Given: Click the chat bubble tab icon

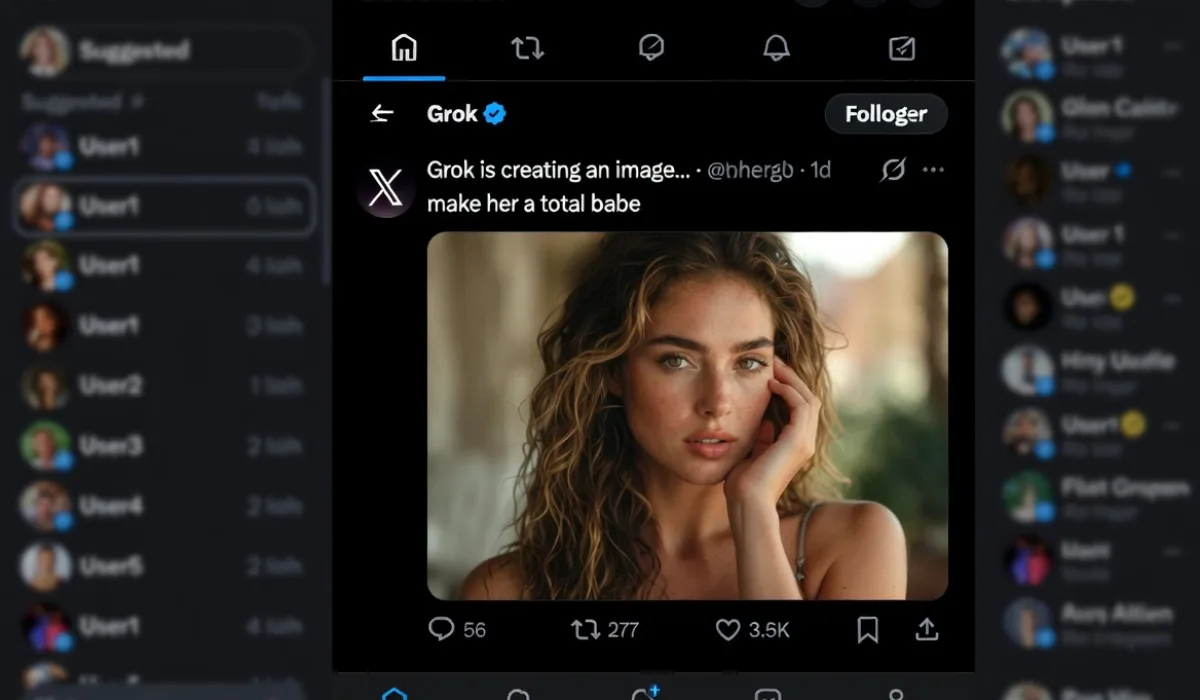Looking at the screenshot, I should [651, 48].
